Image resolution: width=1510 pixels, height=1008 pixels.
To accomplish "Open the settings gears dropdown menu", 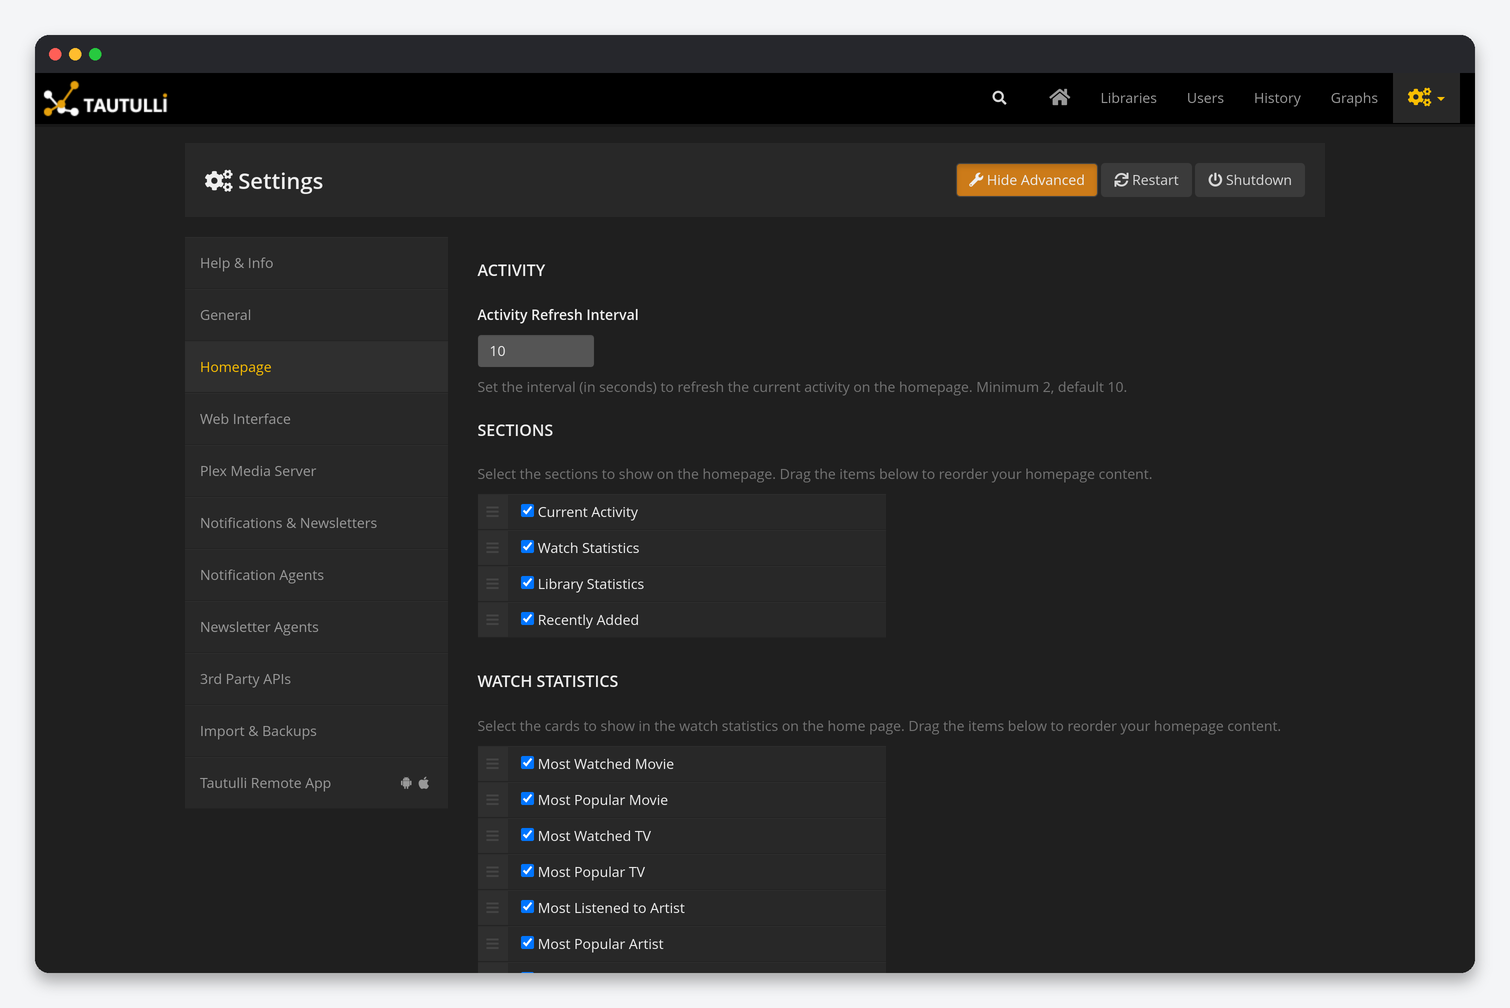I will coord(1426,98).
